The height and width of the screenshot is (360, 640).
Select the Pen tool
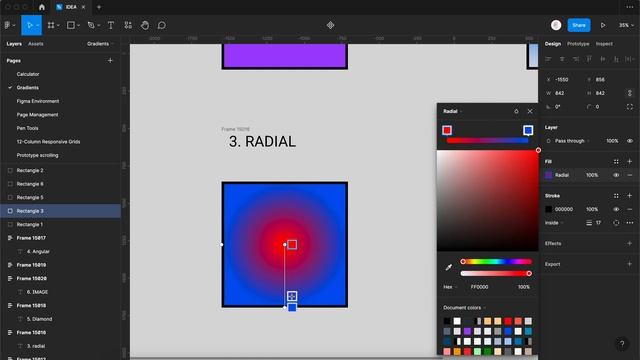point(91,25)
